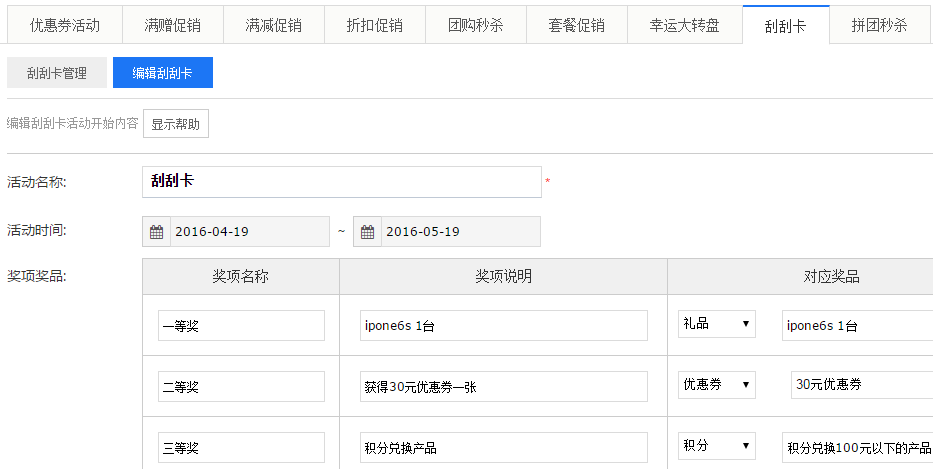Open the 团购秒杀 tab
This screenshot has height=469, width=933.
[476, 25]
